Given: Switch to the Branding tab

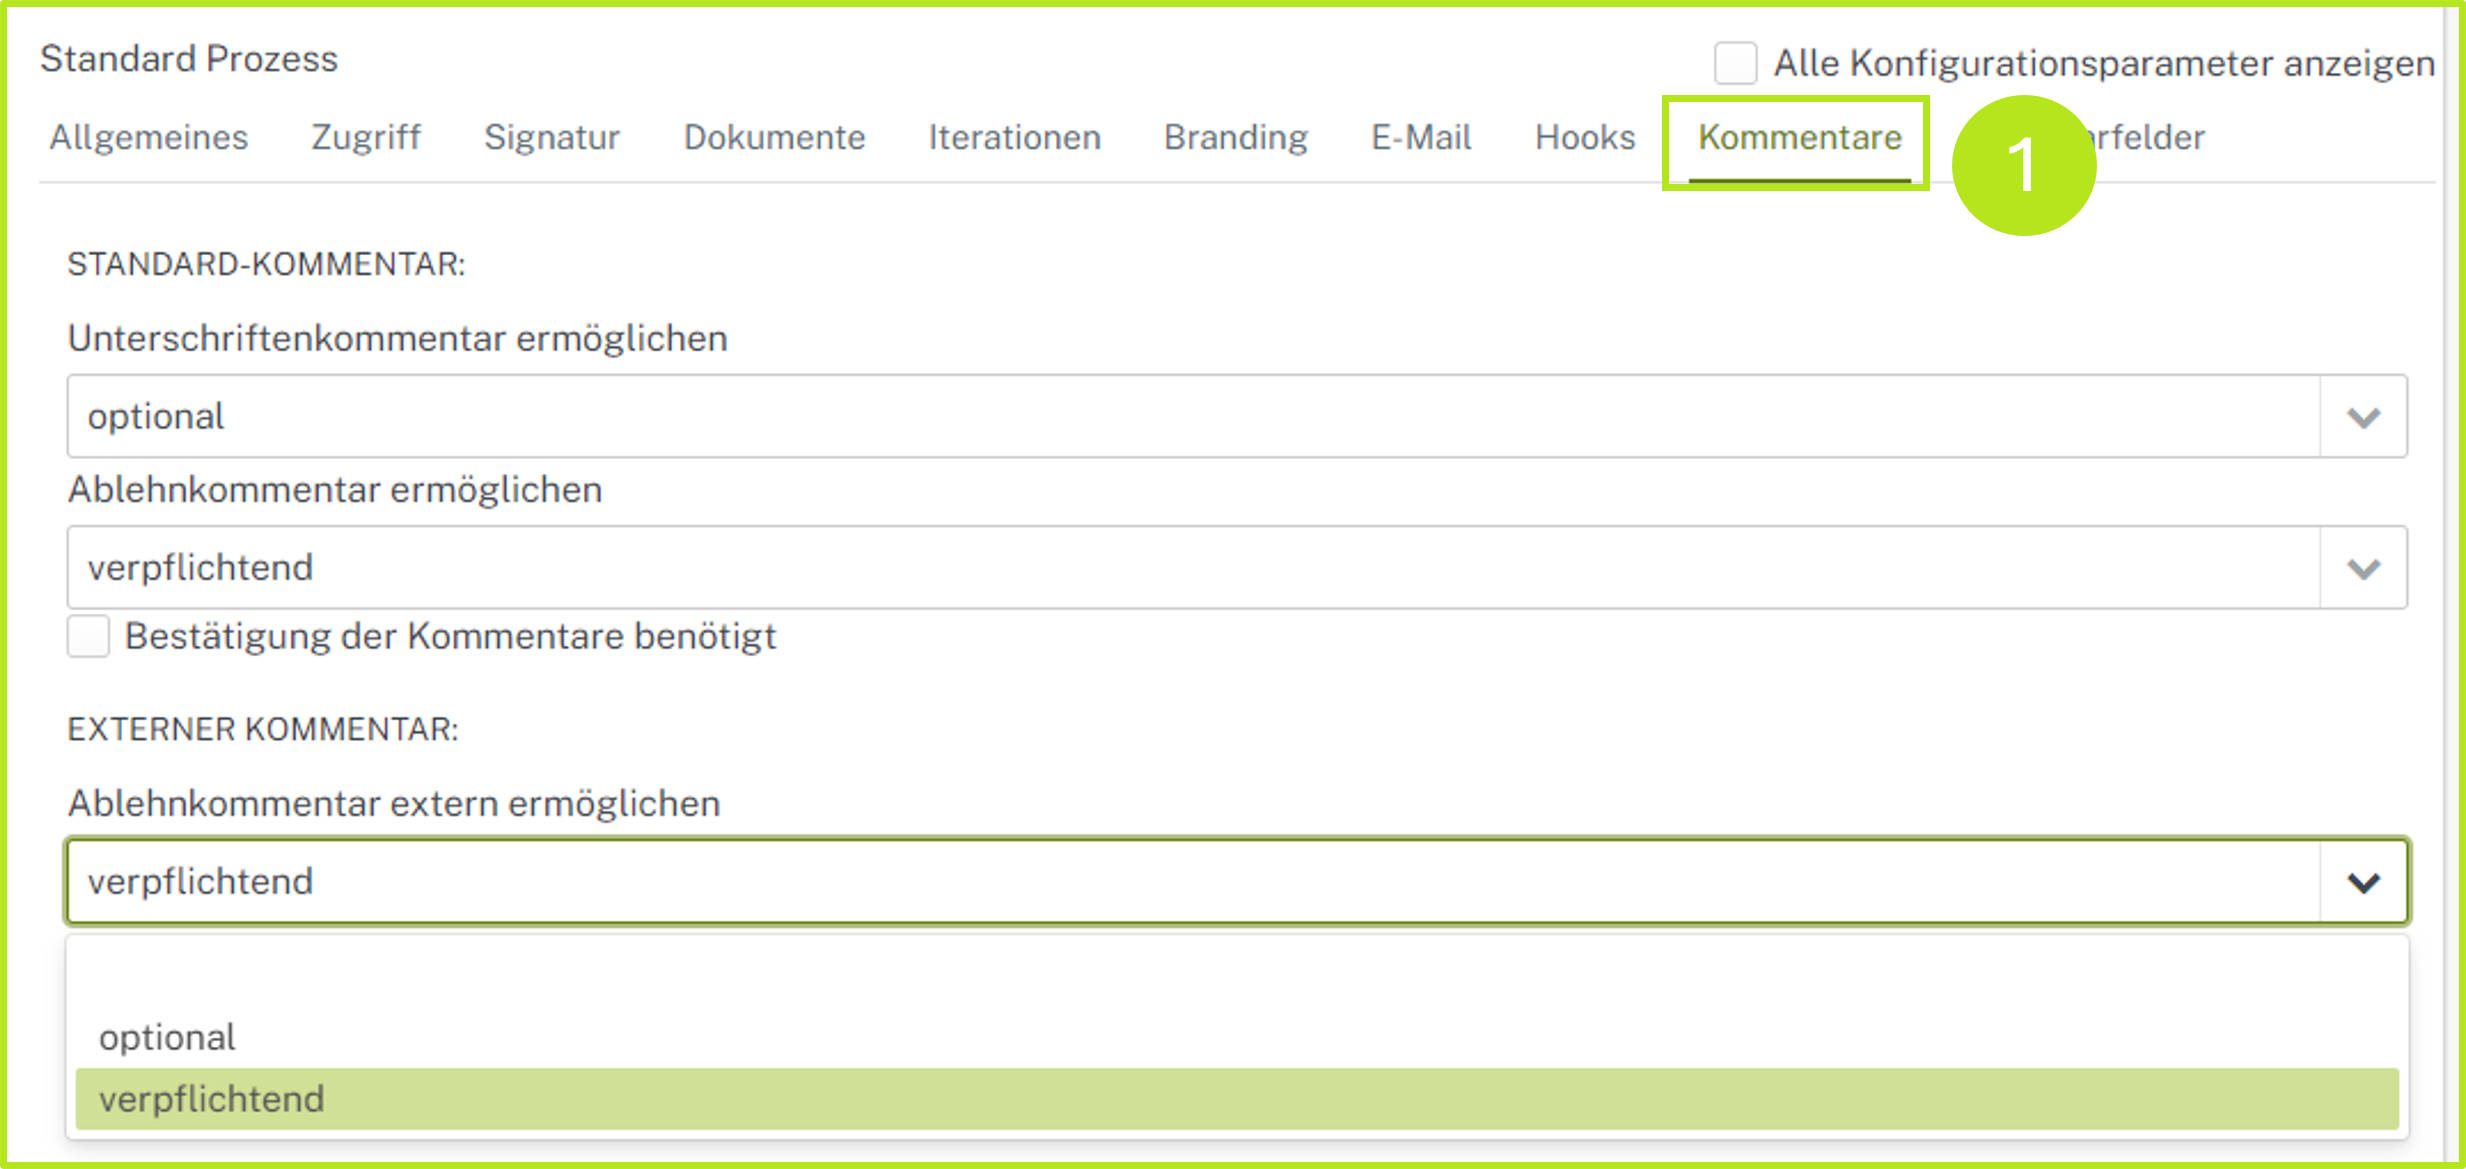Looking at the screenshot, I should click(1235, 138).
